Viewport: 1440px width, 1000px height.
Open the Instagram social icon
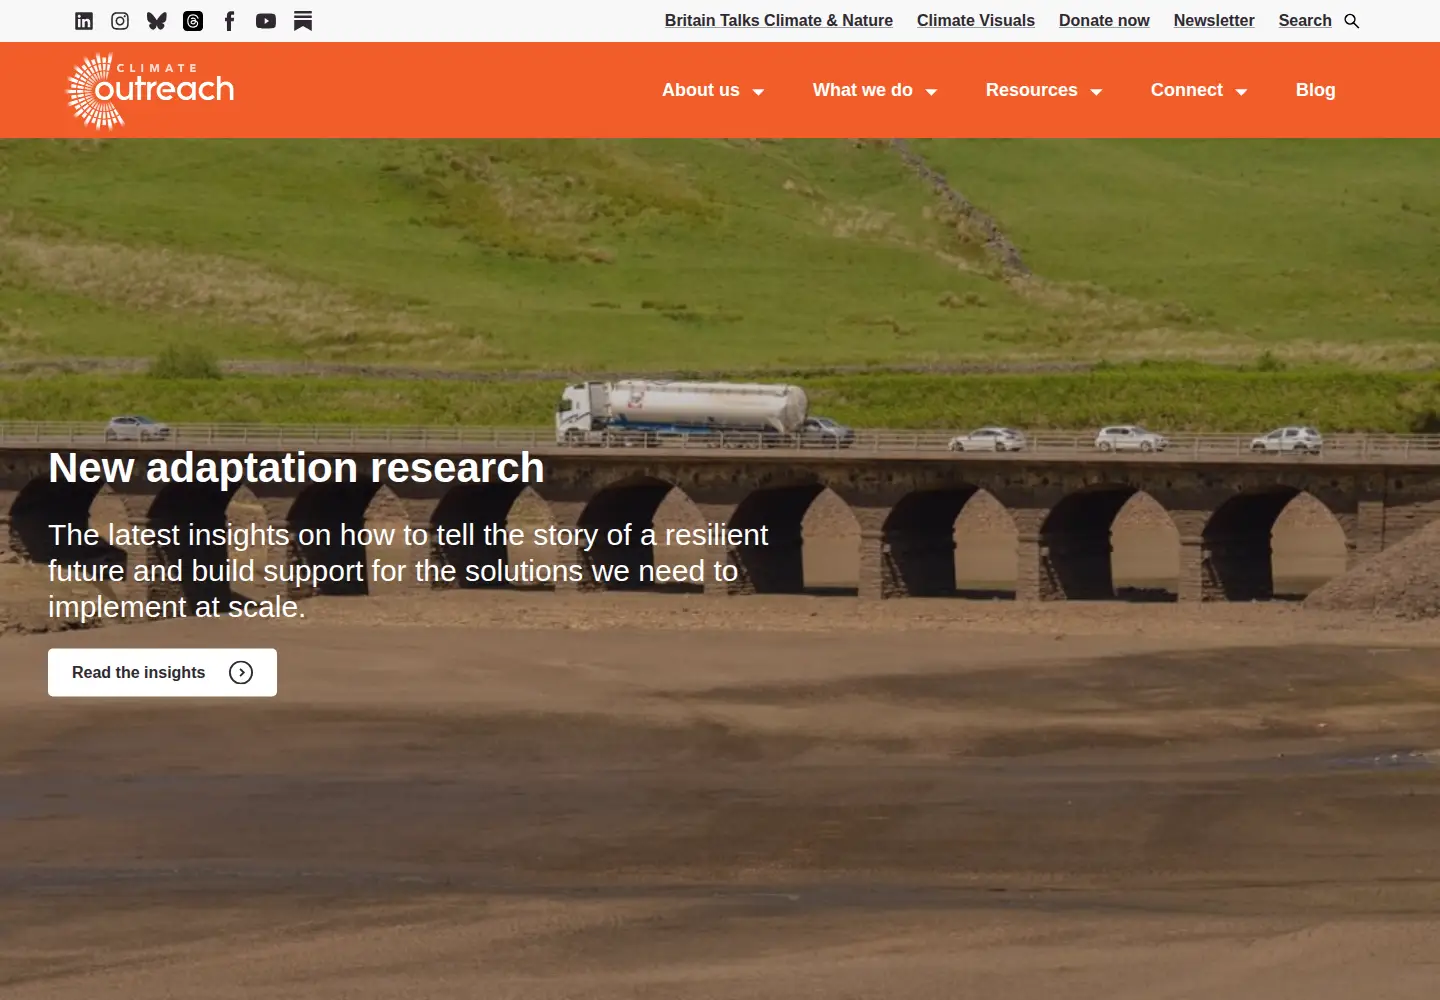[120, 21]
